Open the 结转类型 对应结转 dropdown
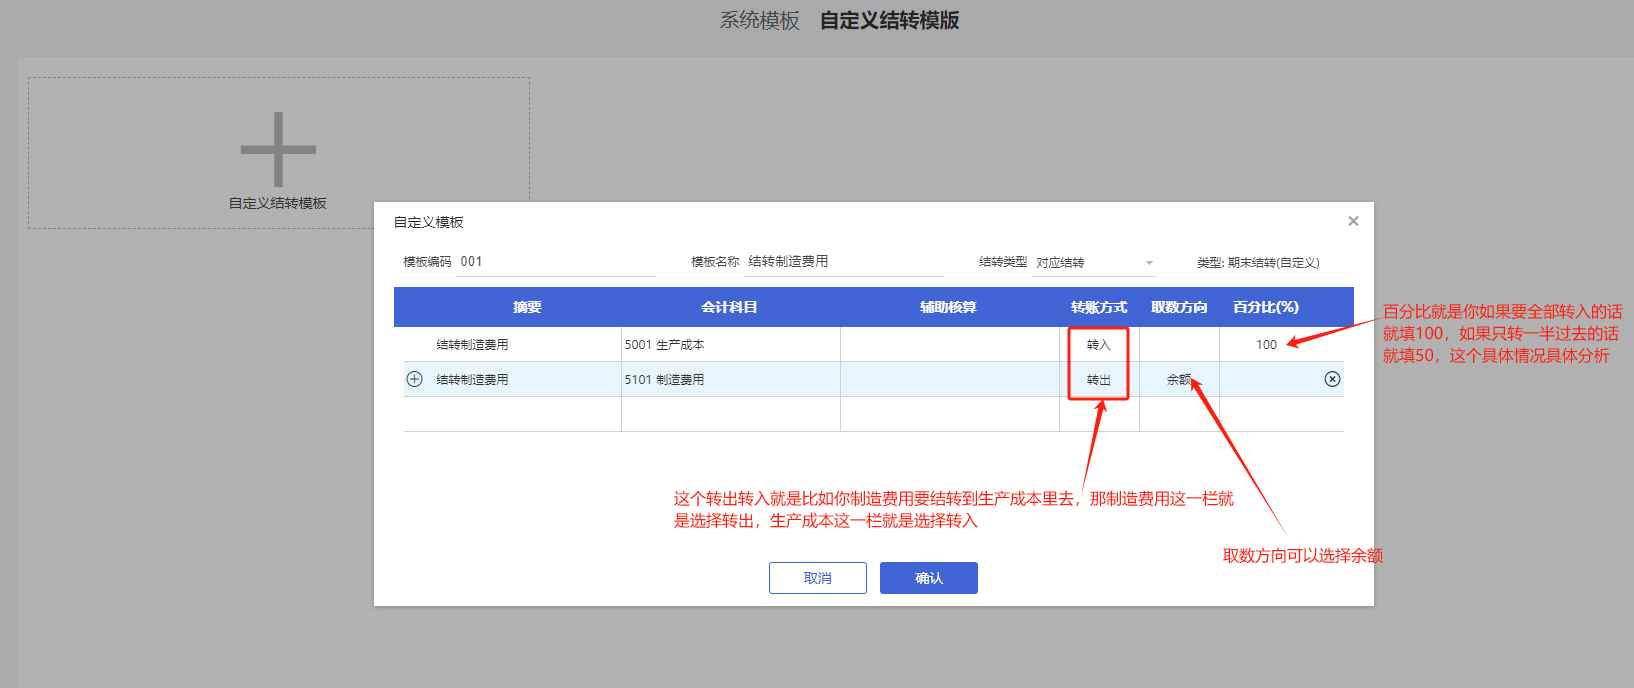Image resolution: width=1634 pixels, height=688 pixels. click(1095, 262)
